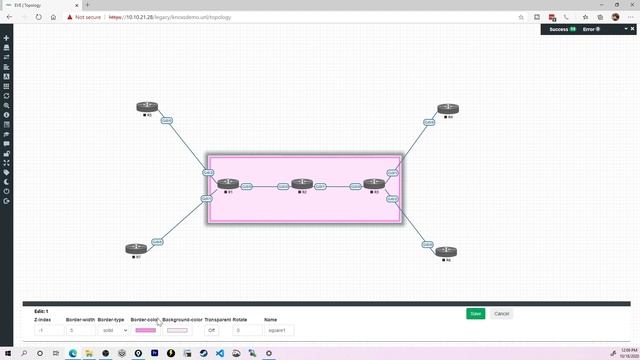The height and width of the screenshot is (360, 640).
Task: Open browser settings ellipsis menu
Action: point(631,17)
